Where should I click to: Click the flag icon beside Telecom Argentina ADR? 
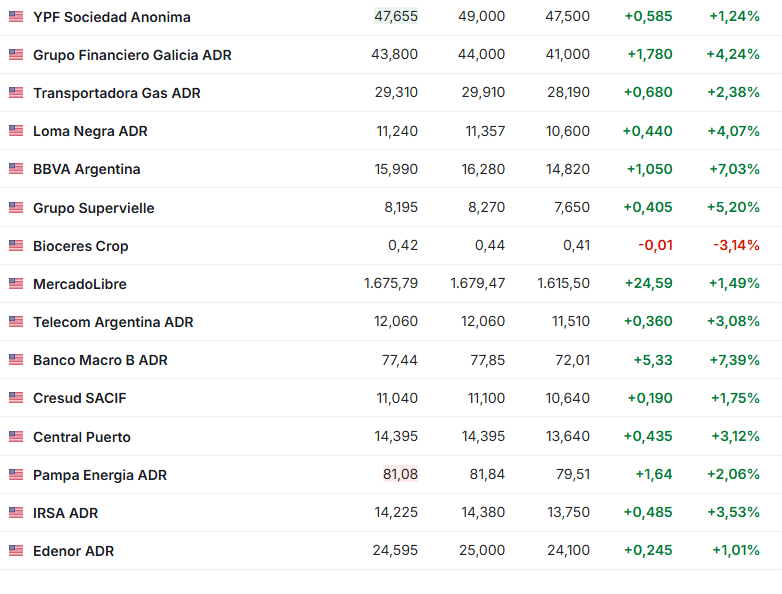[16, 322]
